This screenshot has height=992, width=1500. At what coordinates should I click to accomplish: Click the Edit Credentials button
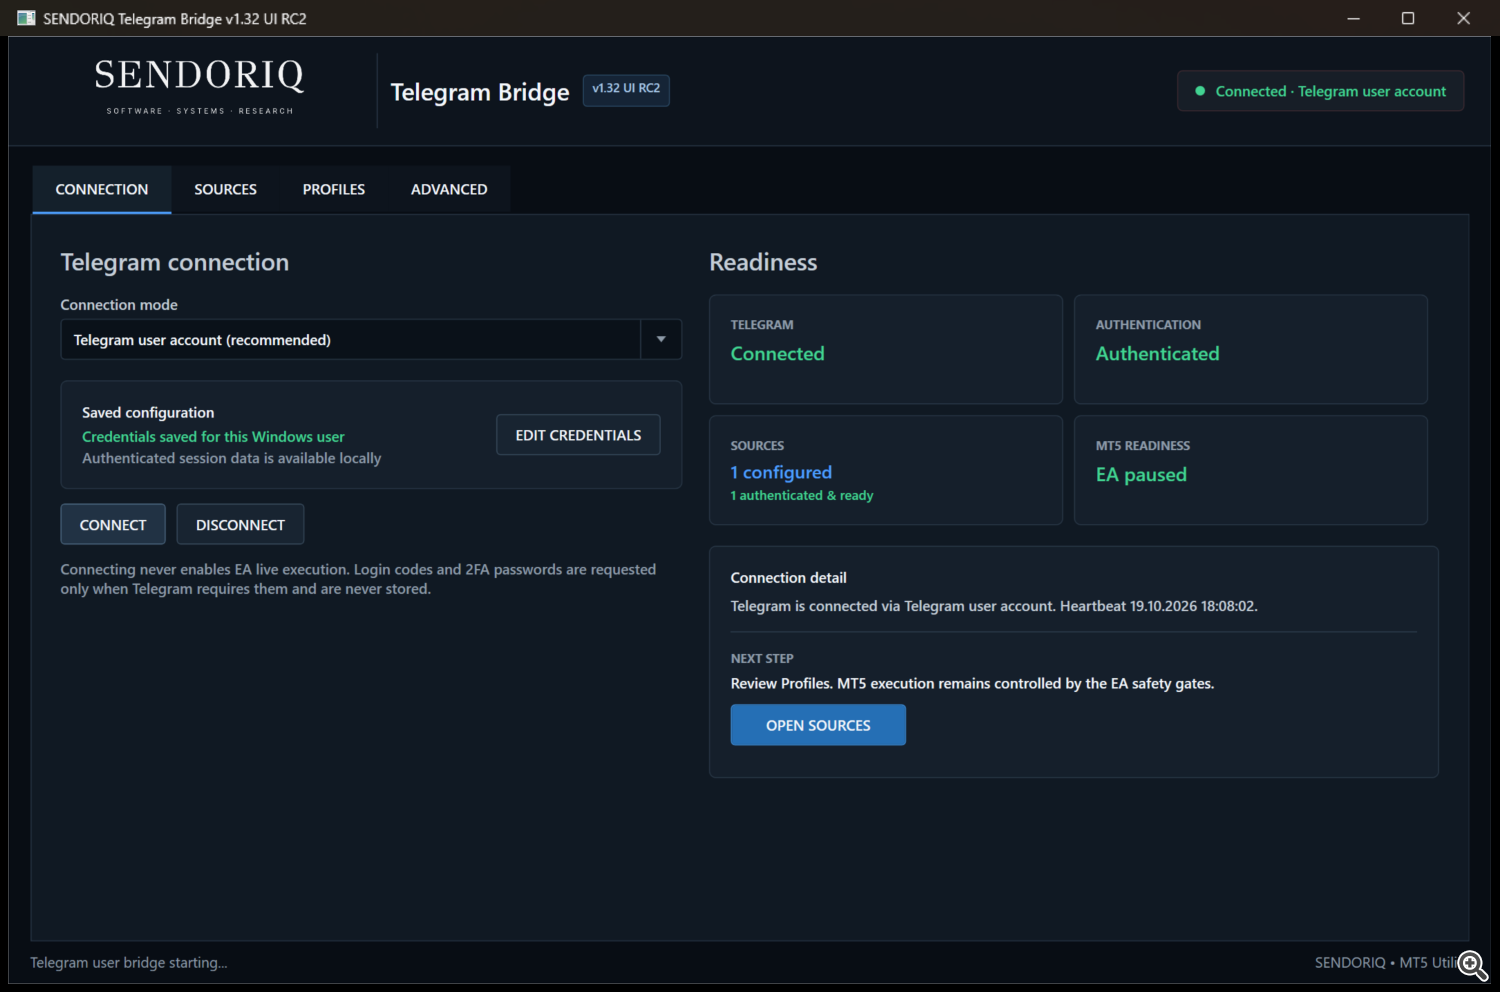[578, 435]
